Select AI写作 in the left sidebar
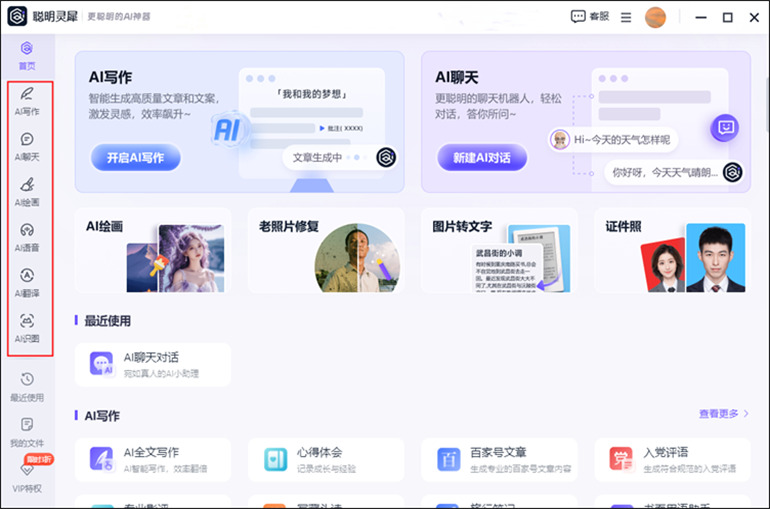770x509 pixels. (x=27, y=102)
